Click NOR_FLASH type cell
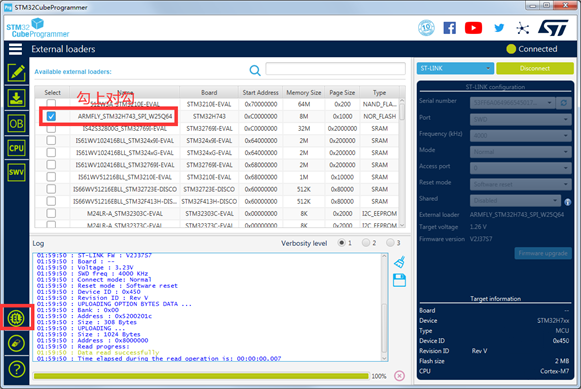581x389 pixels. [x=379, y=116]
